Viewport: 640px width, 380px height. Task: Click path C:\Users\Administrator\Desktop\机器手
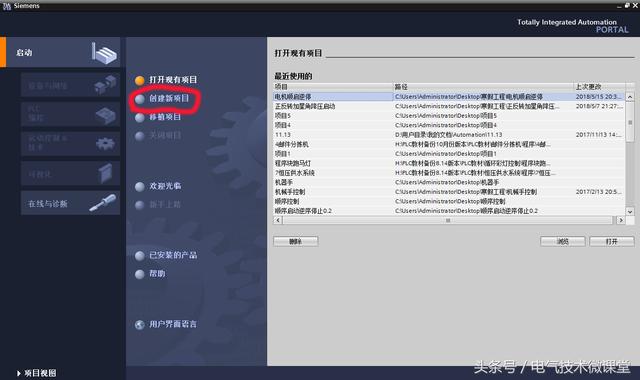(447, 182)
